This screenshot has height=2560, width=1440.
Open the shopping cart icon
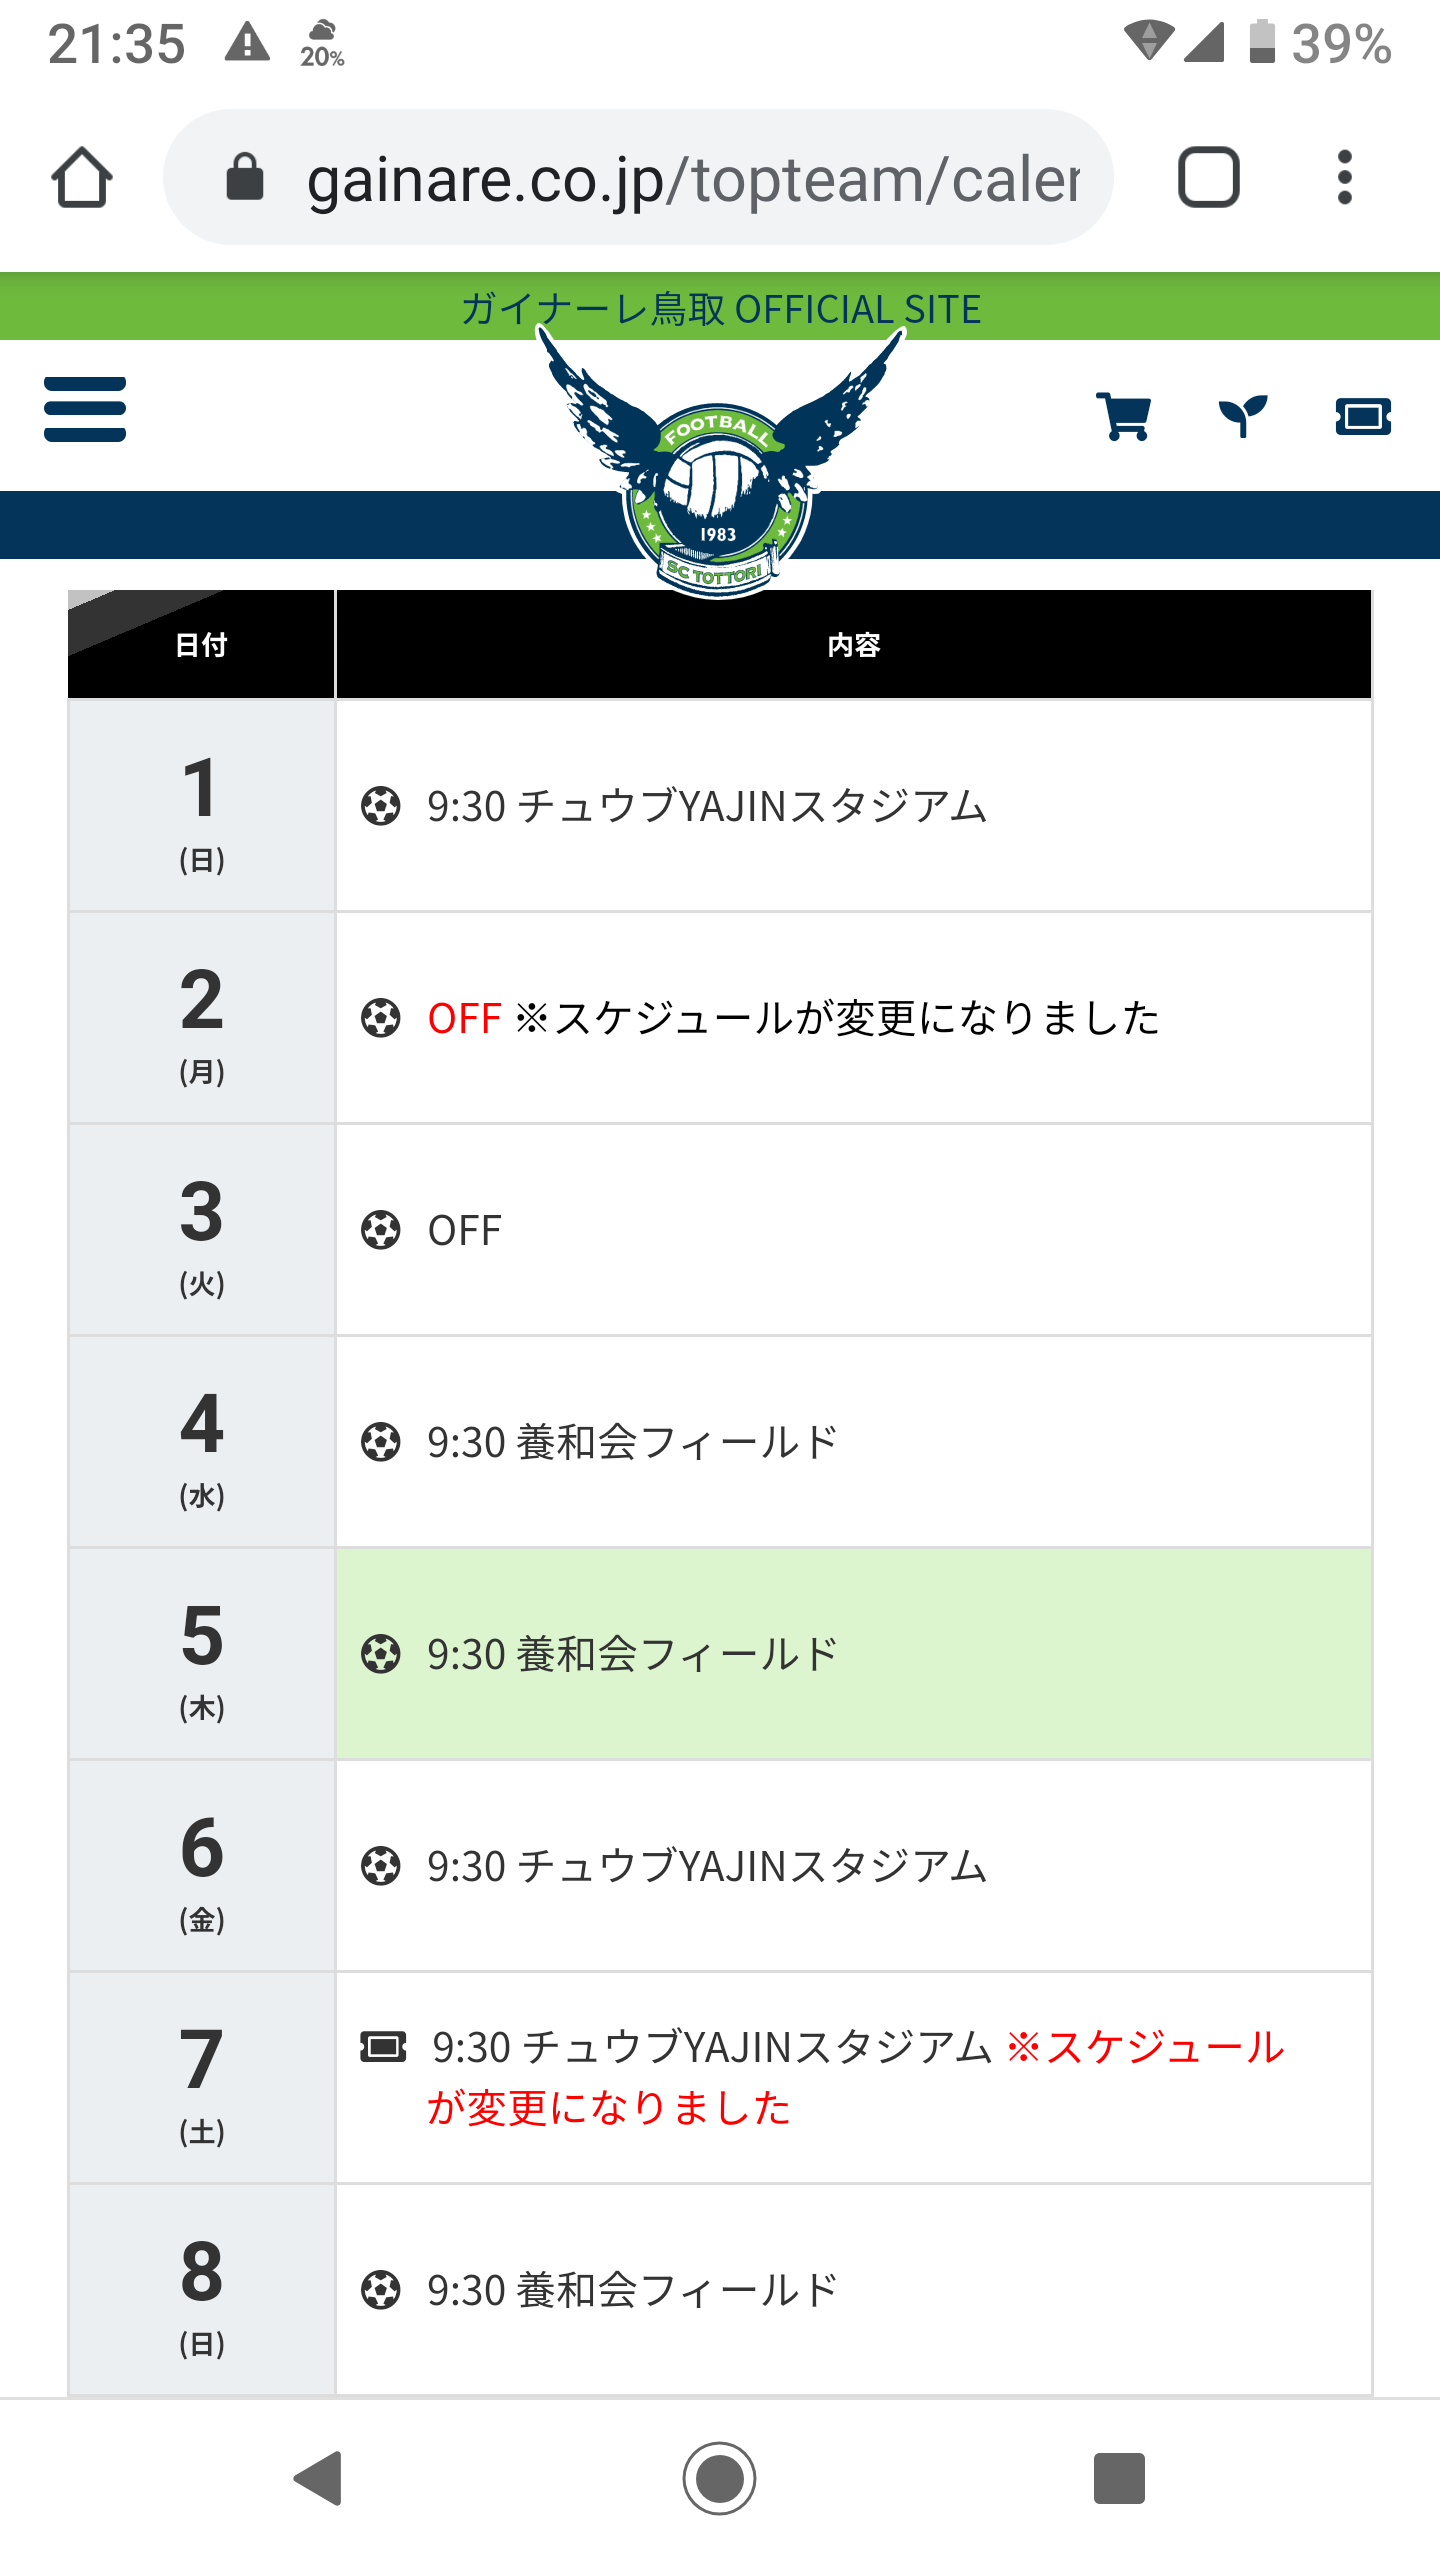[1123, 416]
